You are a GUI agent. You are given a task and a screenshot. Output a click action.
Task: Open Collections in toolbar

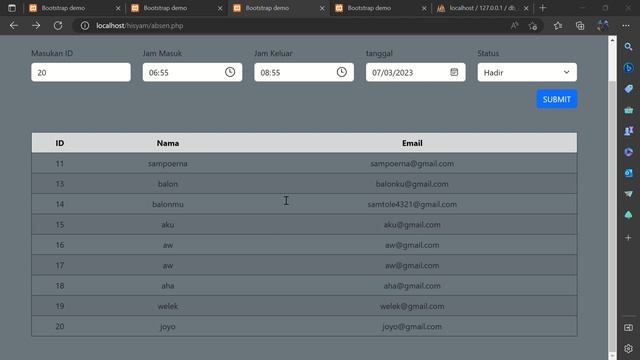click(x=580, y=26)
